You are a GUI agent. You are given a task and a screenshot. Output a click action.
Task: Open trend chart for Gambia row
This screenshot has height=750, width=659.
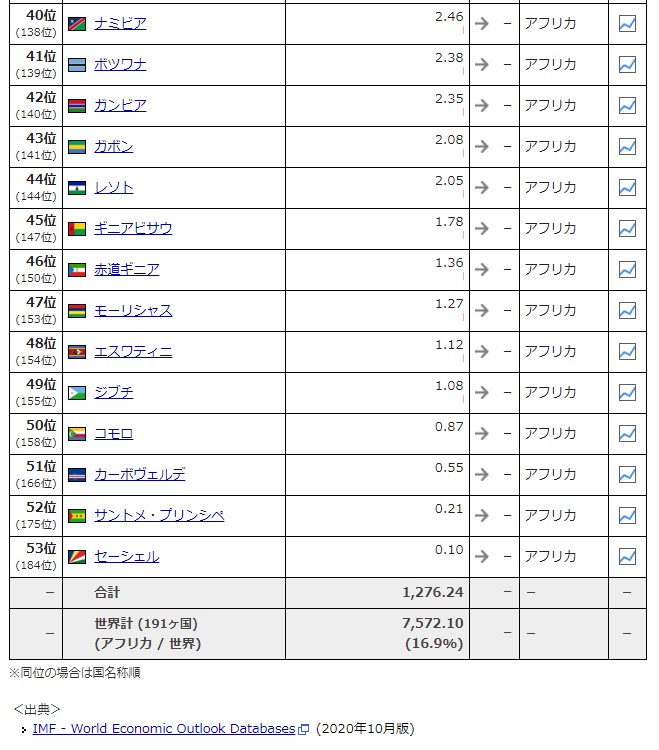tap(627, 105)
